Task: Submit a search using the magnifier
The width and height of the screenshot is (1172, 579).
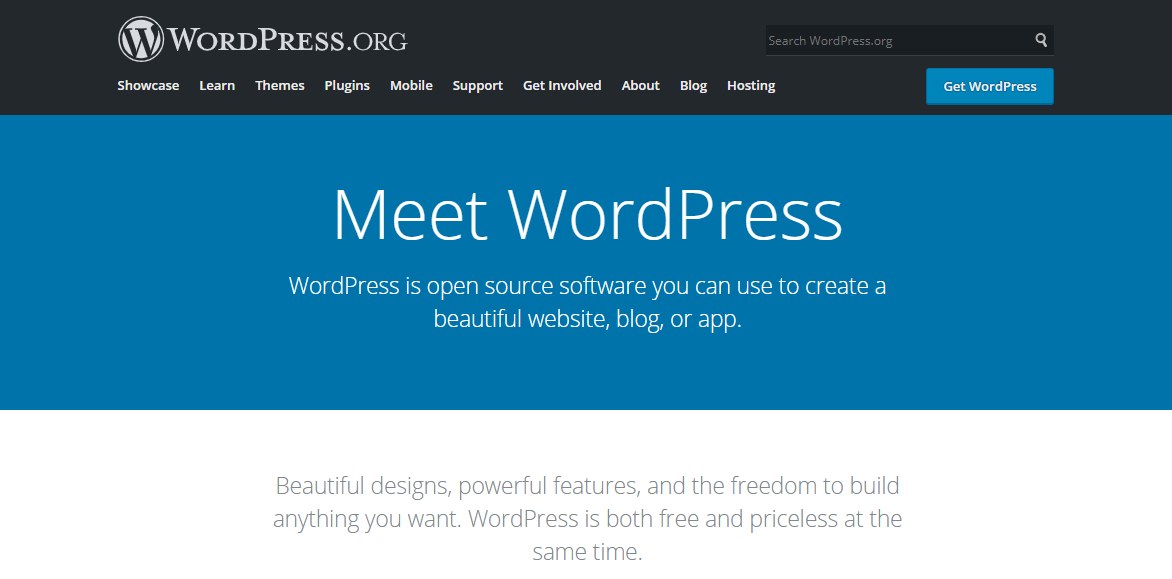Action: (x=1040, y=39)
